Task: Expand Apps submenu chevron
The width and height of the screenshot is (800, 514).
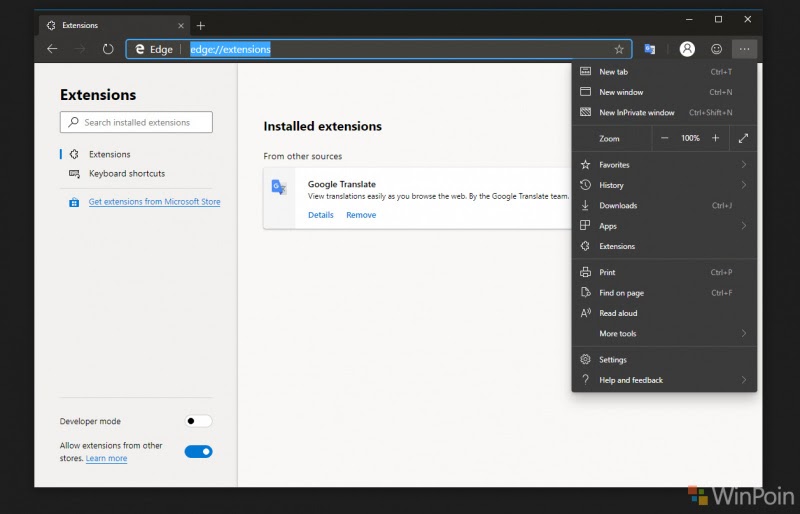Action: pos(744,226)
